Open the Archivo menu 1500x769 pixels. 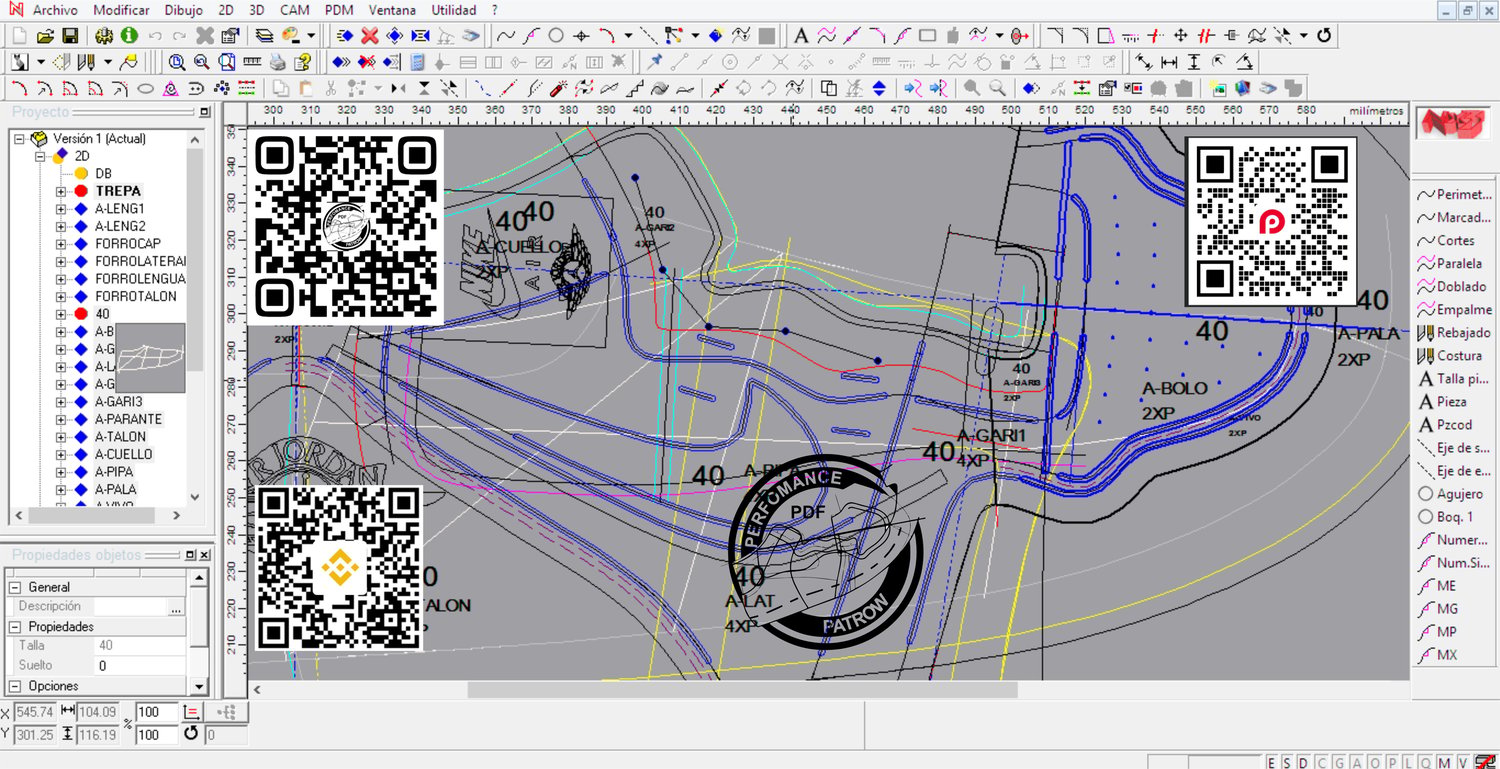(x=55, y=10)
